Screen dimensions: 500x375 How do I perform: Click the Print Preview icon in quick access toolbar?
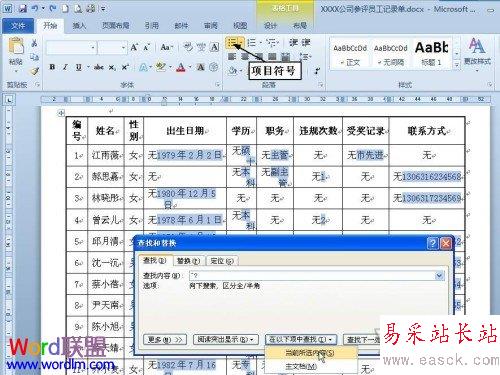pos(78,9)
